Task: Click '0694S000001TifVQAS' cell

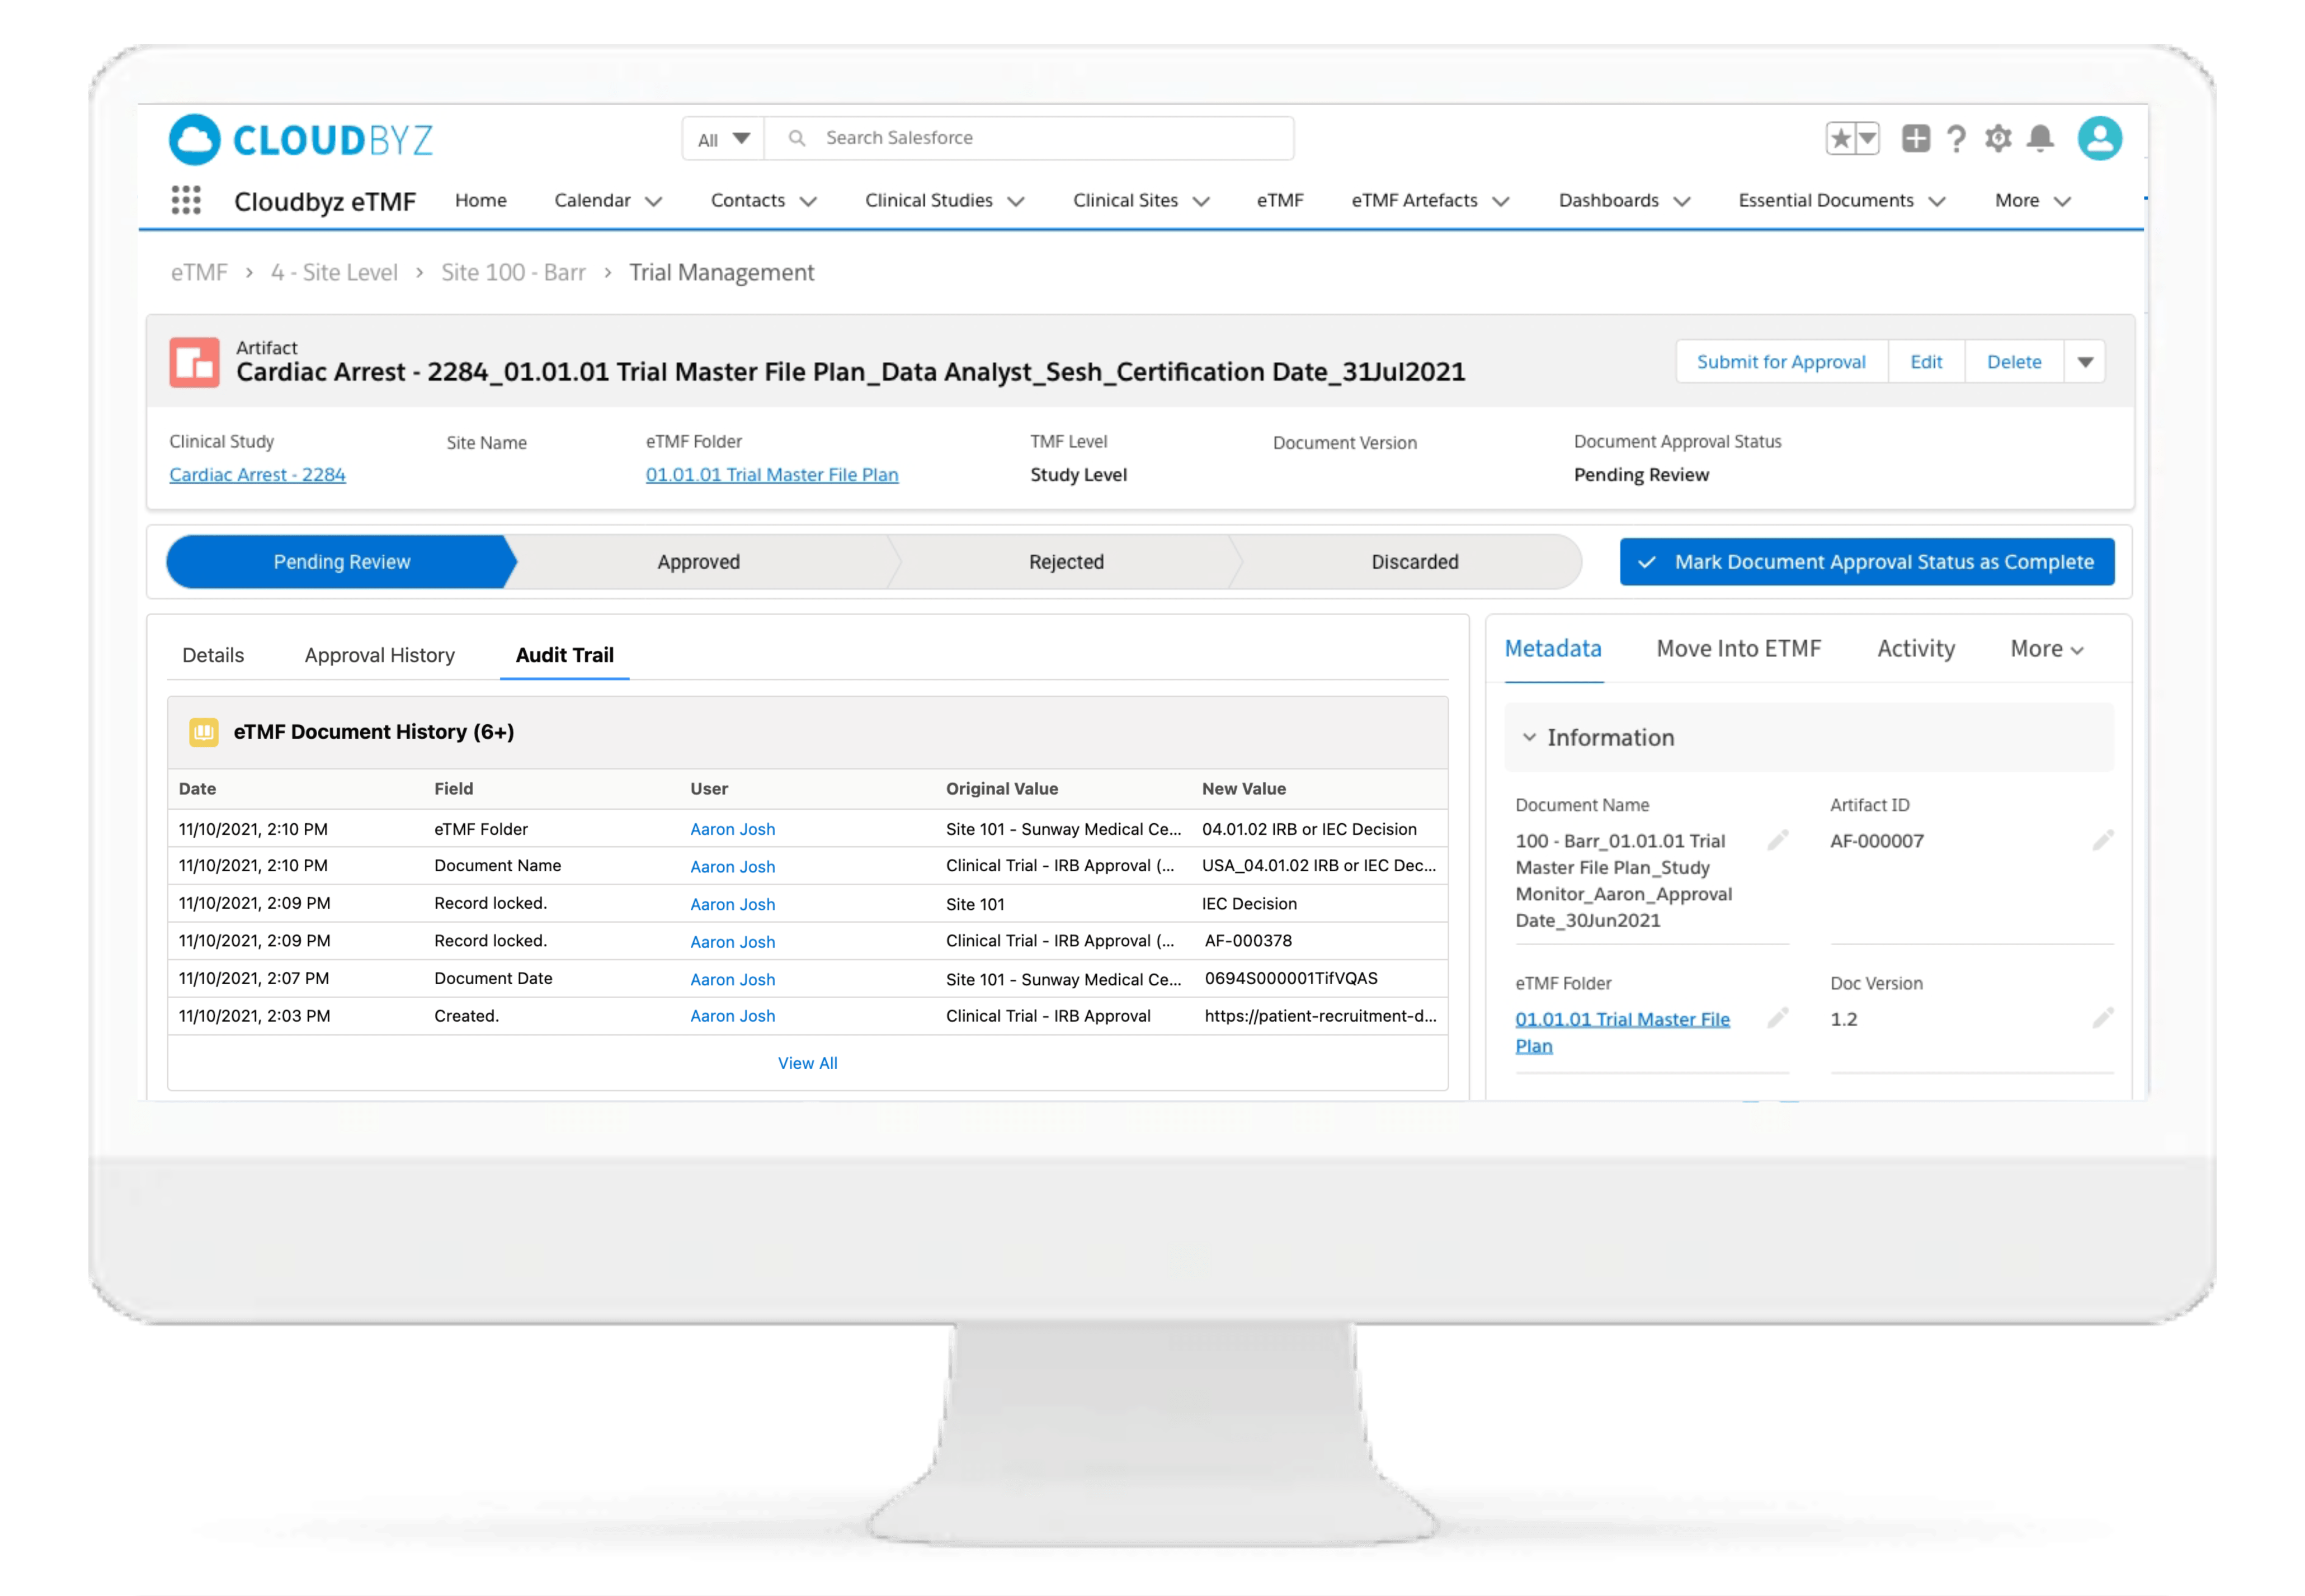Action: [1291, 978]
